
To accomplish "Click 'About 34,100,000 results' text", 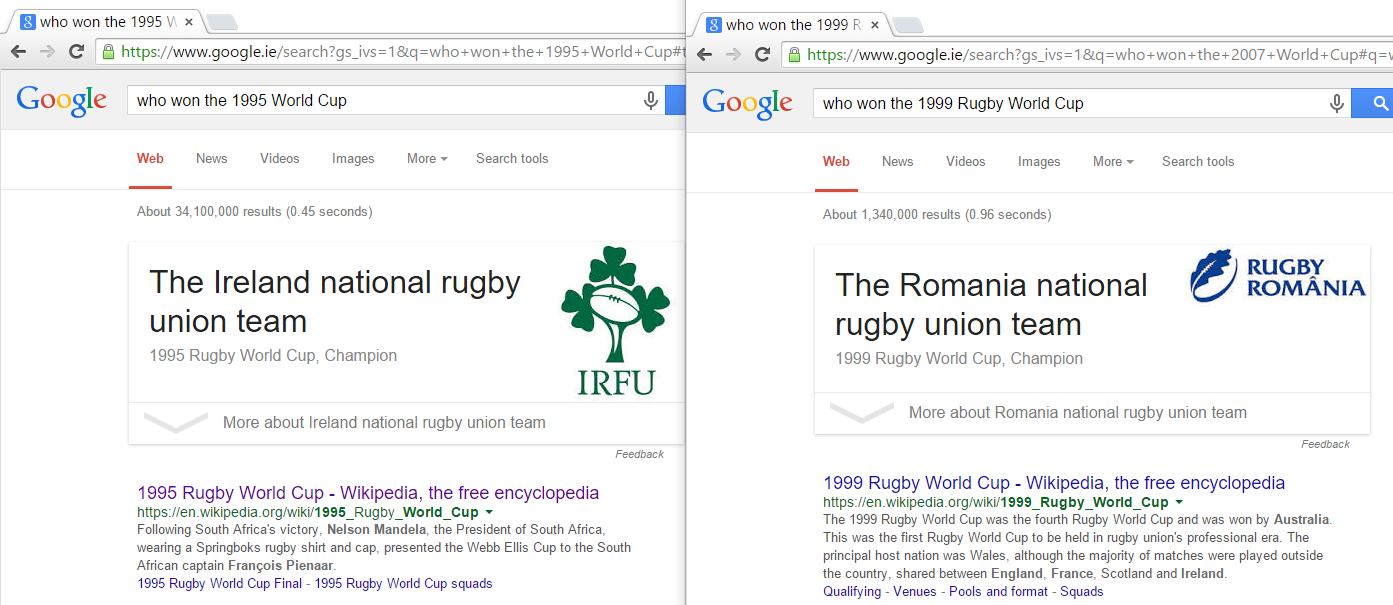I will click(209, 212).
